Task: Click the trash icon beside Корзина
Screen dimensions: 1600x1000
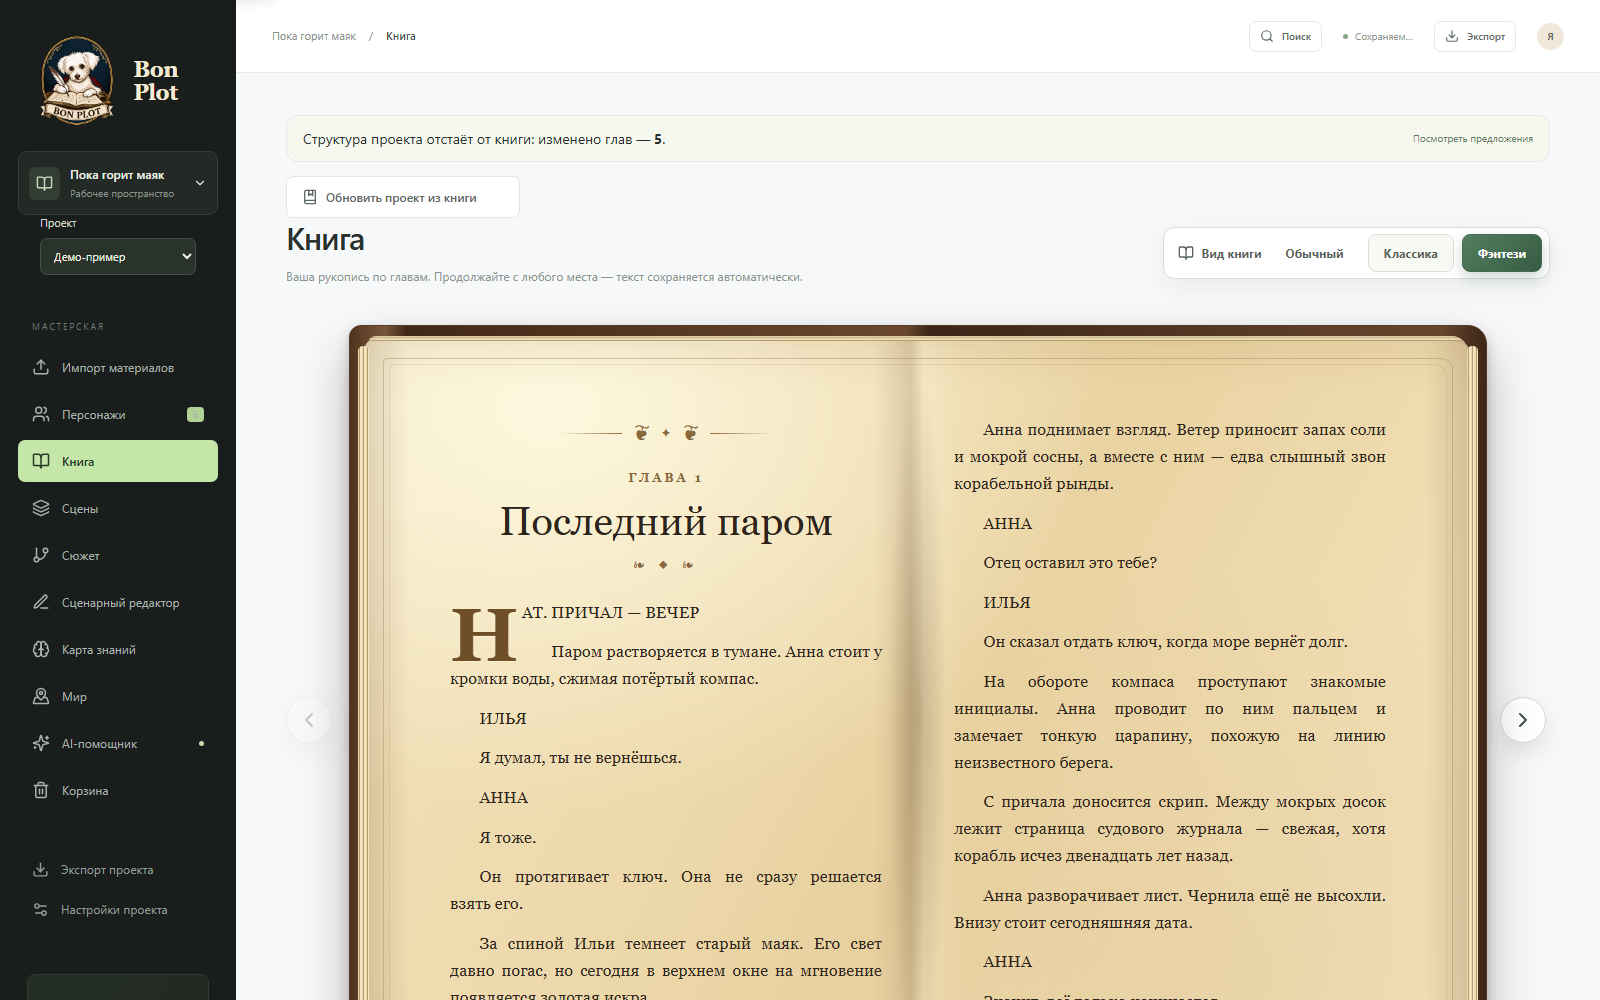Action: pos(41,790)
